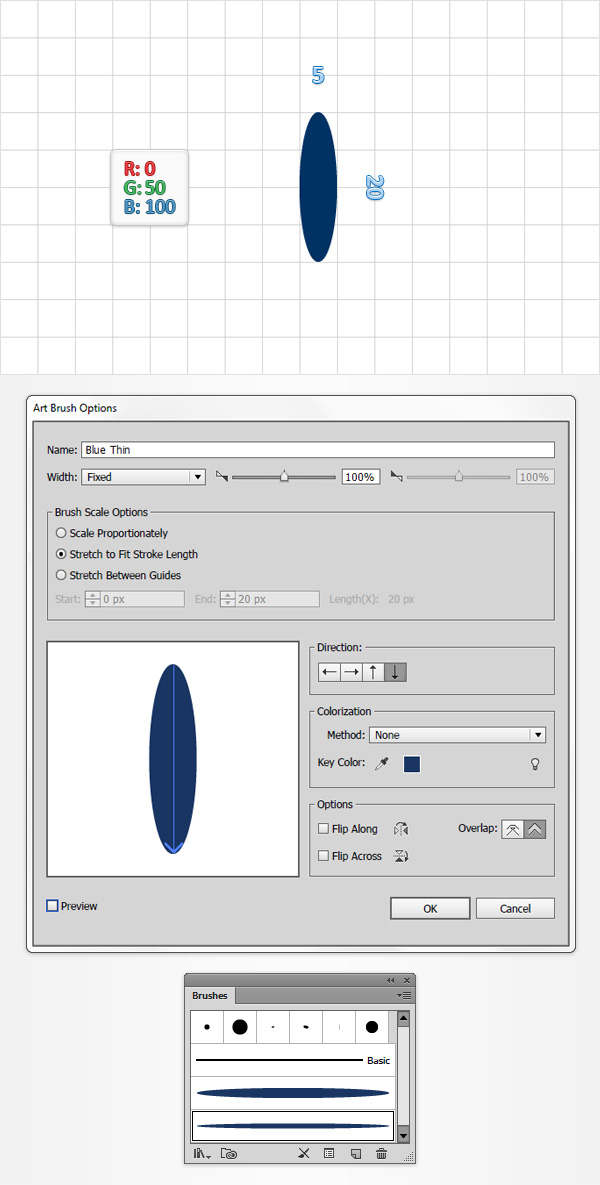The height and width of the screenshot is (1185, 600).
Task: Create a new brush
Action: [356, 1154]
